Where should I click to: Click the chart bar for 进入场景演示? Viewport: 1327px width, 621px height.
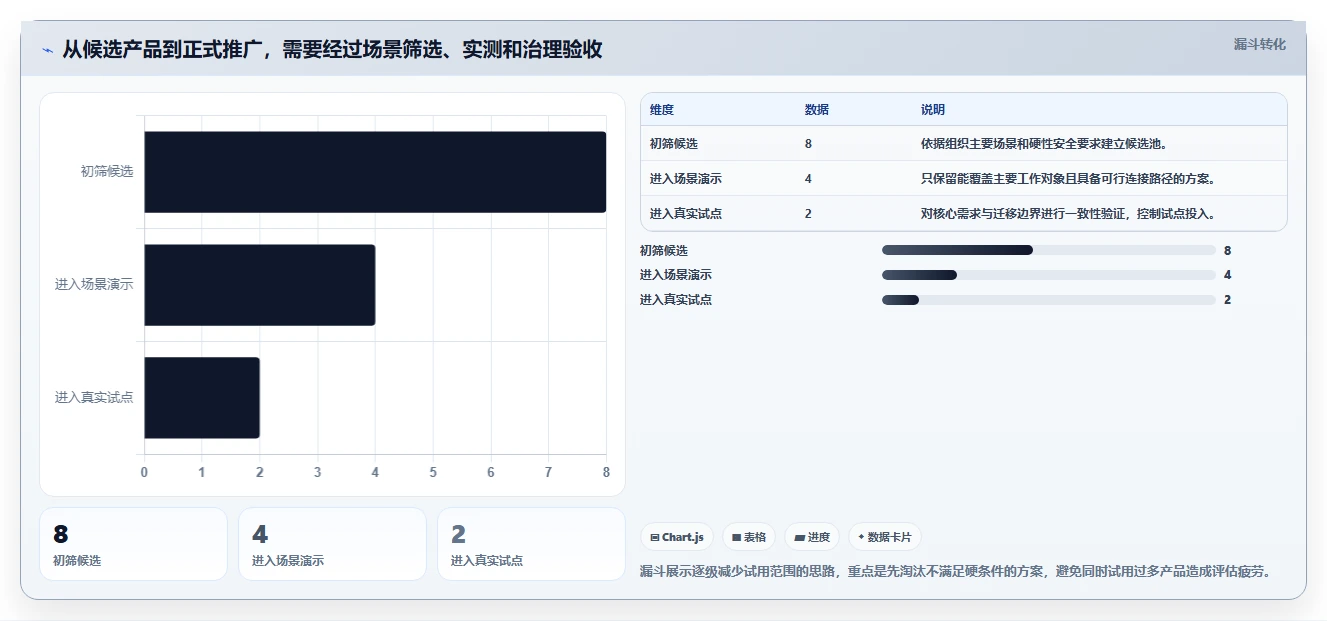[x=260, y=285]
